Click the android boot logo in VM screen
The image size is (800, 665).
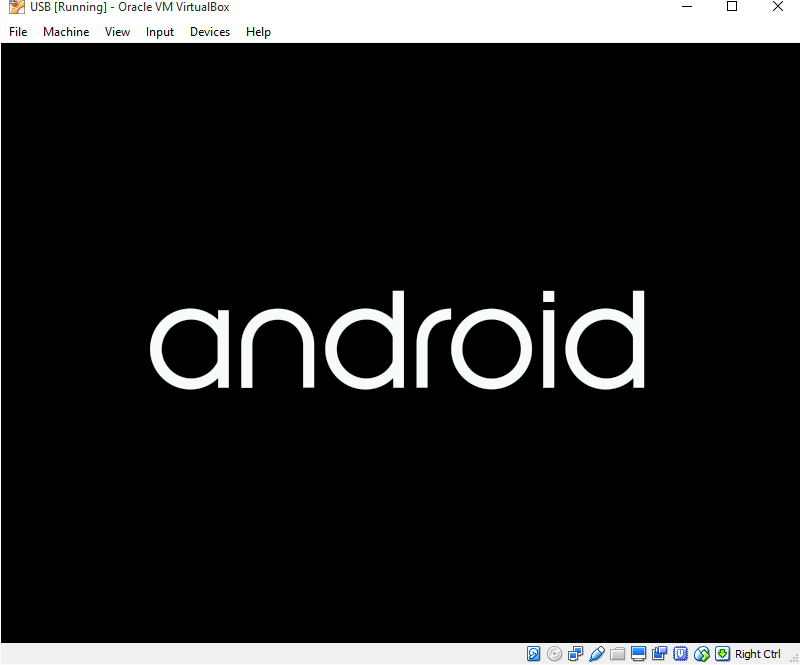pyautogui.click(x=397, y=340)
